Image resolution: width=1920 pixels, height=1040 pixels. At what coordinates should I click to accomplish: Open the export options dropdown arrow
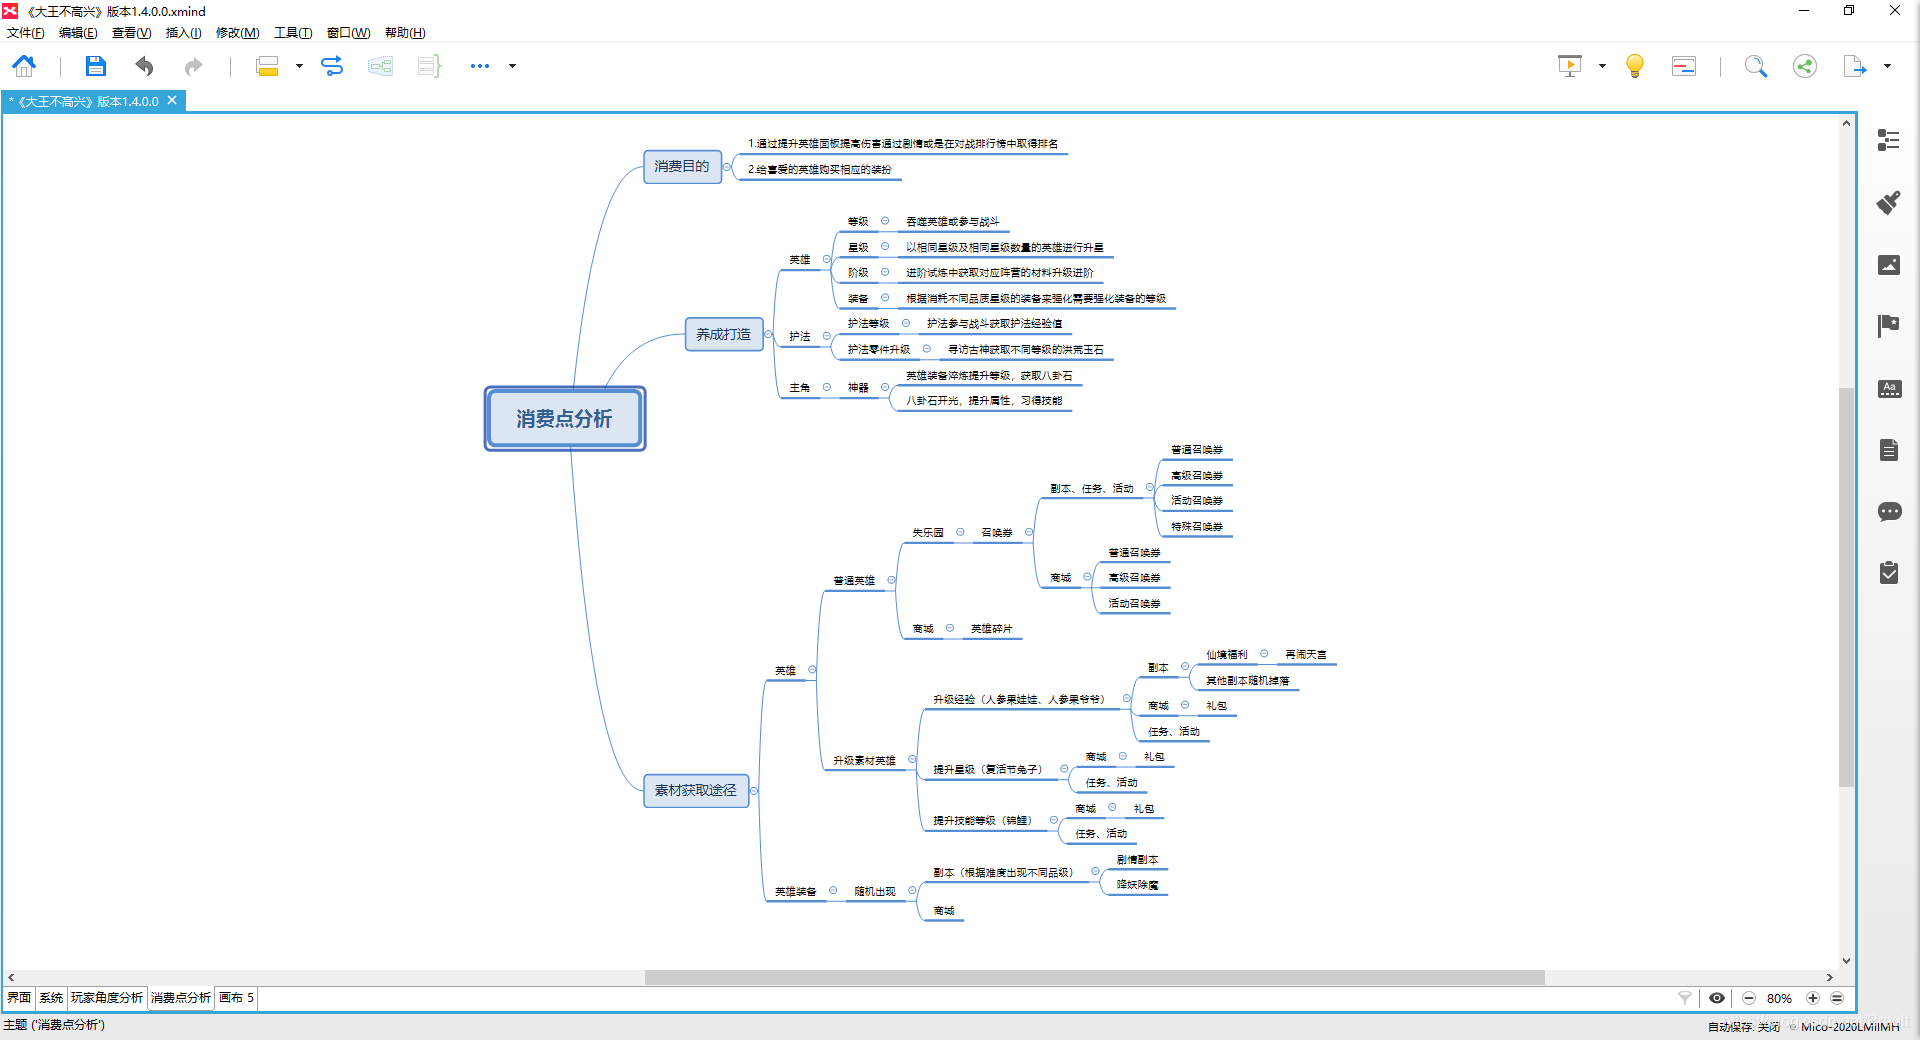click(x=1887, y=66)
